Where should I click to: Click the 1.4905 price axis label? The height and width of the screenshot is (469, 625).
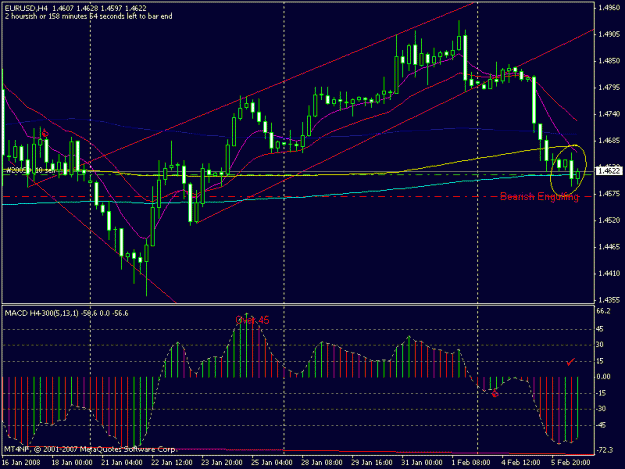tap(609, 34)
